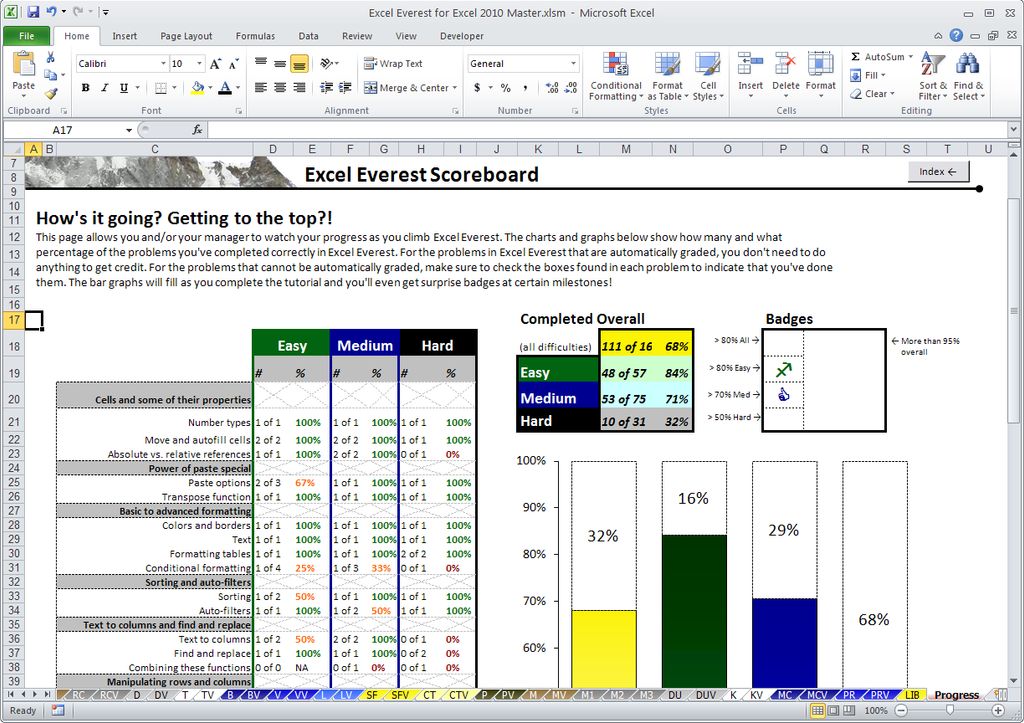
Task: Toggle Wrap Text
Action: (x=393, y=63)
